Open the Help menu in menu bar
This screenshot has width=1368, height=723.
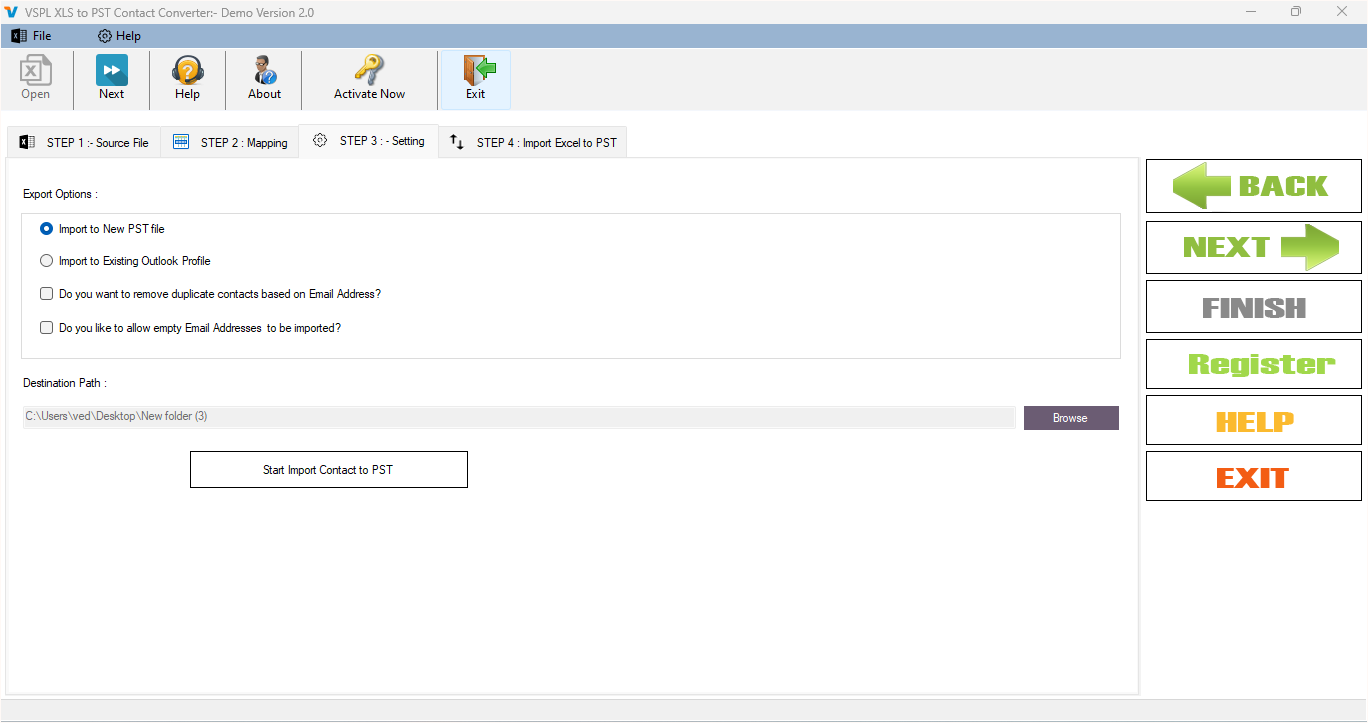pos(119,36)
